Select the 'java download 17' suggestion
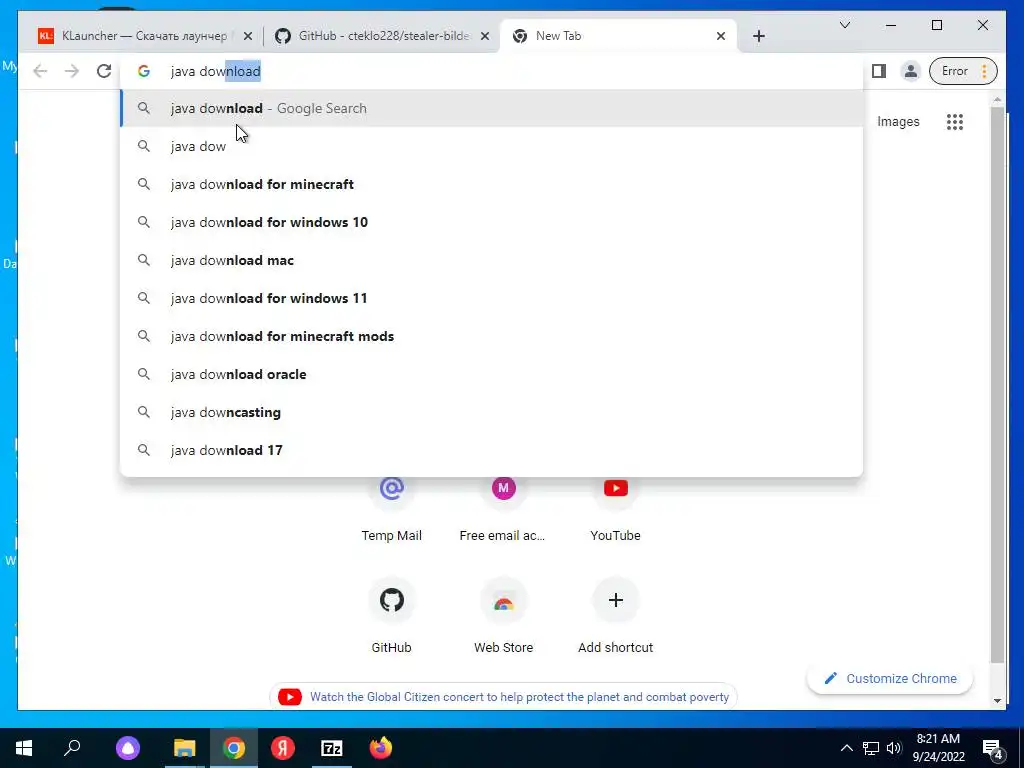The width and height of the screenshot is (1024, 768). pyautogui.click(x=491, y=450)
